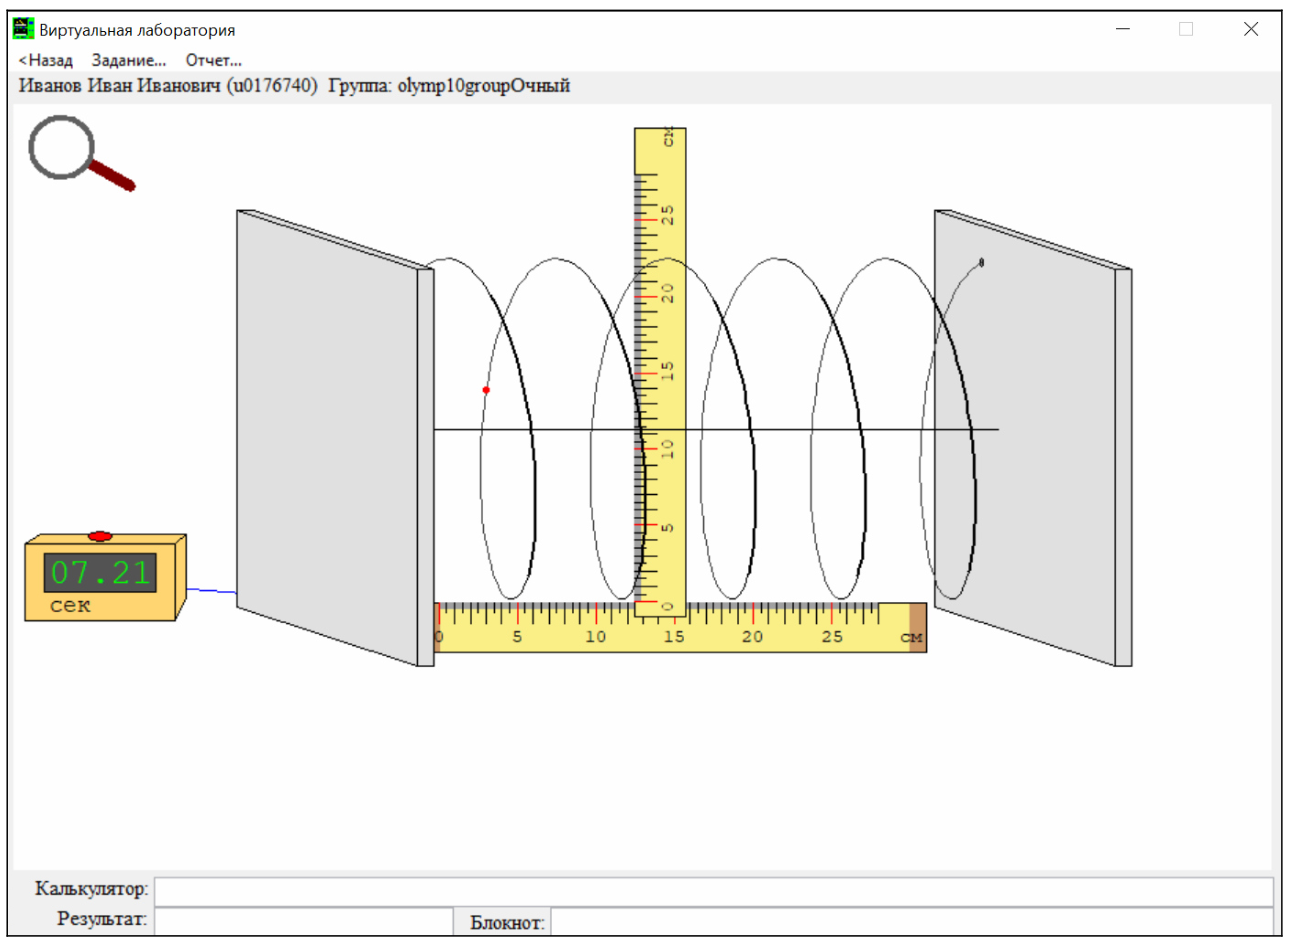
Task: Open the Отчет... menu
Action: point(214,60)
